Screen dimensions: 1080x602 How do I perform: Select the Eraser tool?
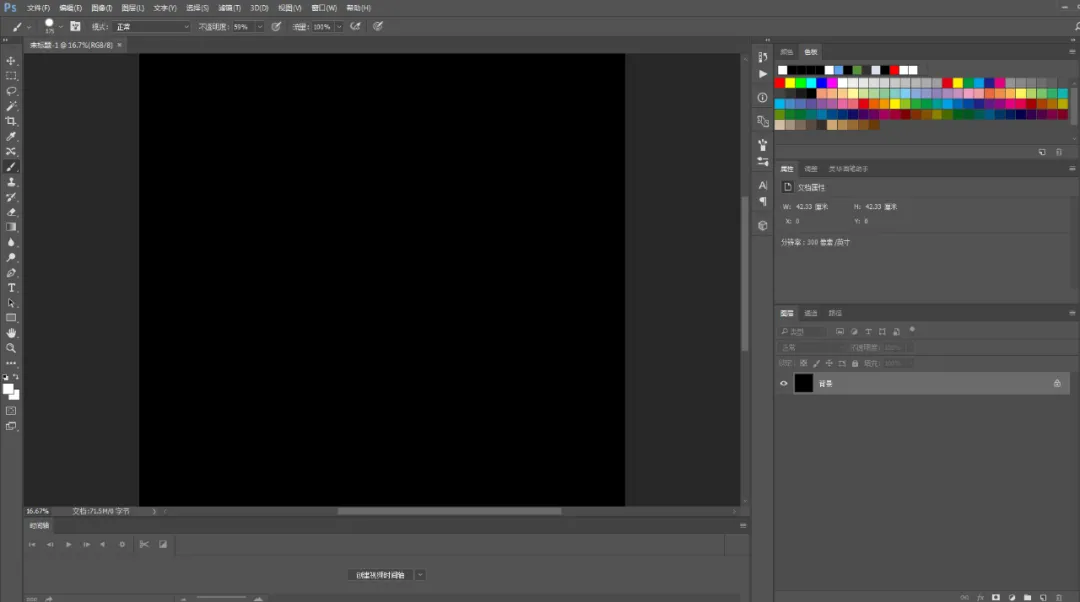(11, 212)
